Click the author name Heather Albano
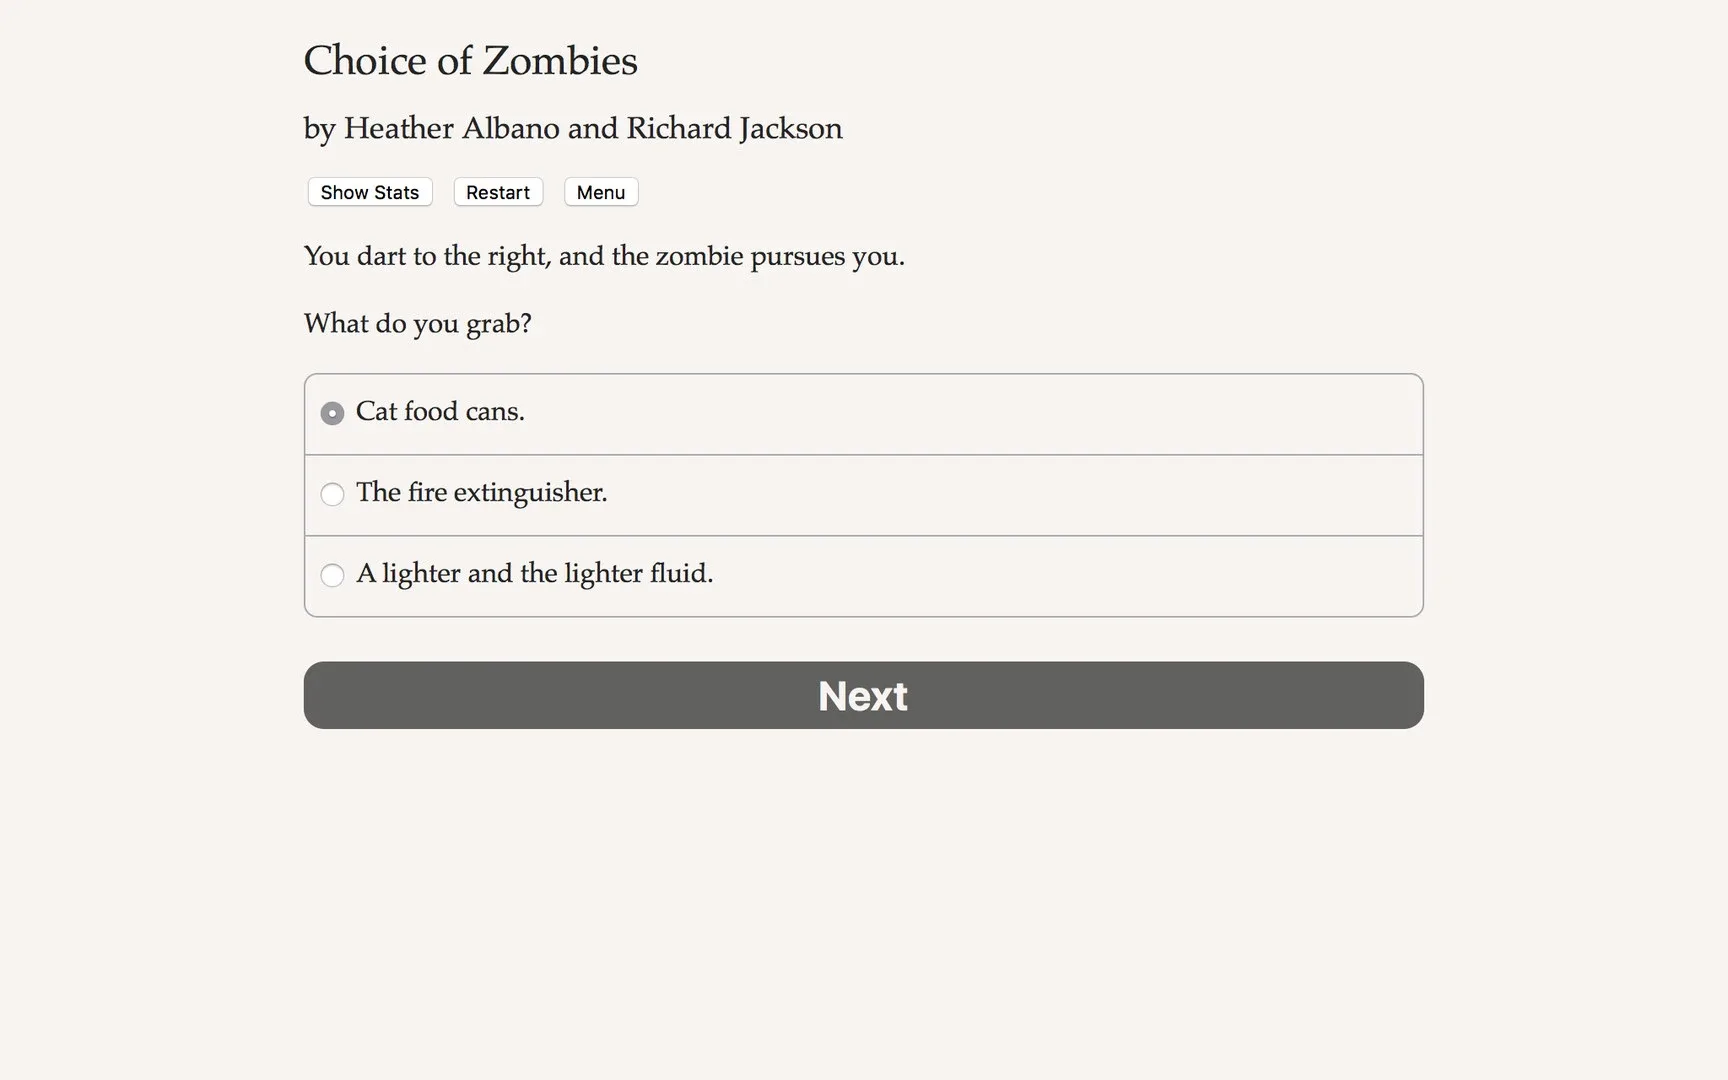 451,129
